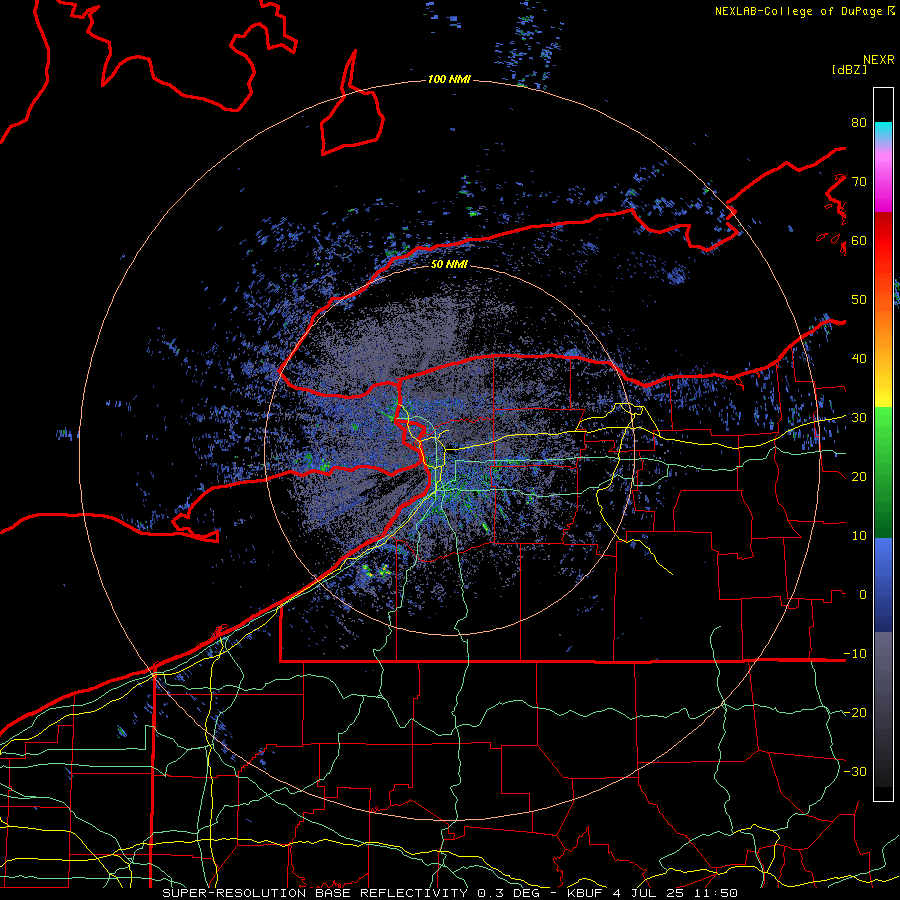
Task: Click the -30 value on the dBZ scale
Action: 855,772
